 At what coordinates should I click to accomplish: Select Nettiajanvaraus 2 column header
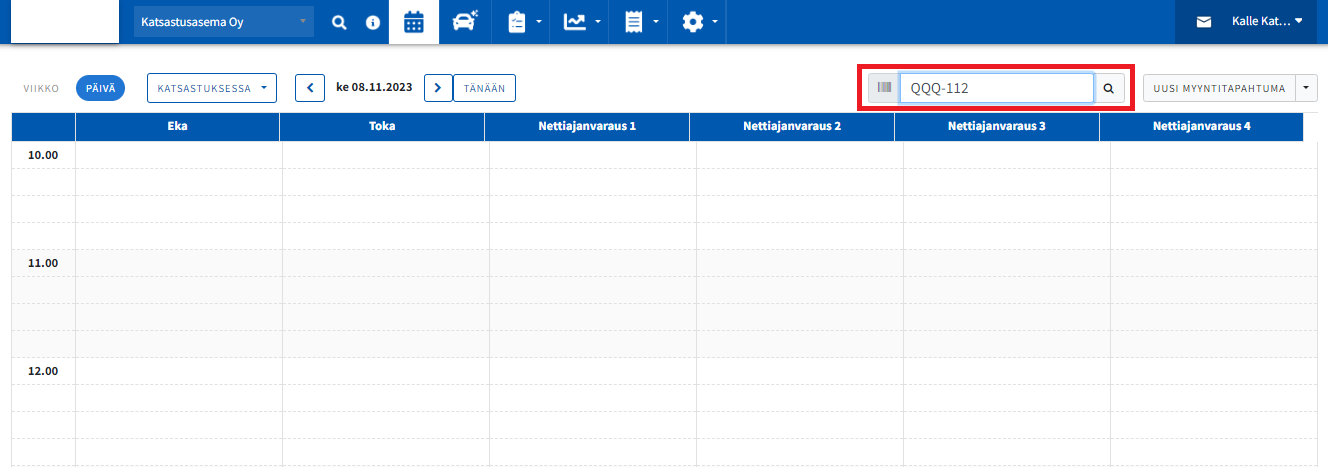(792, 127)
